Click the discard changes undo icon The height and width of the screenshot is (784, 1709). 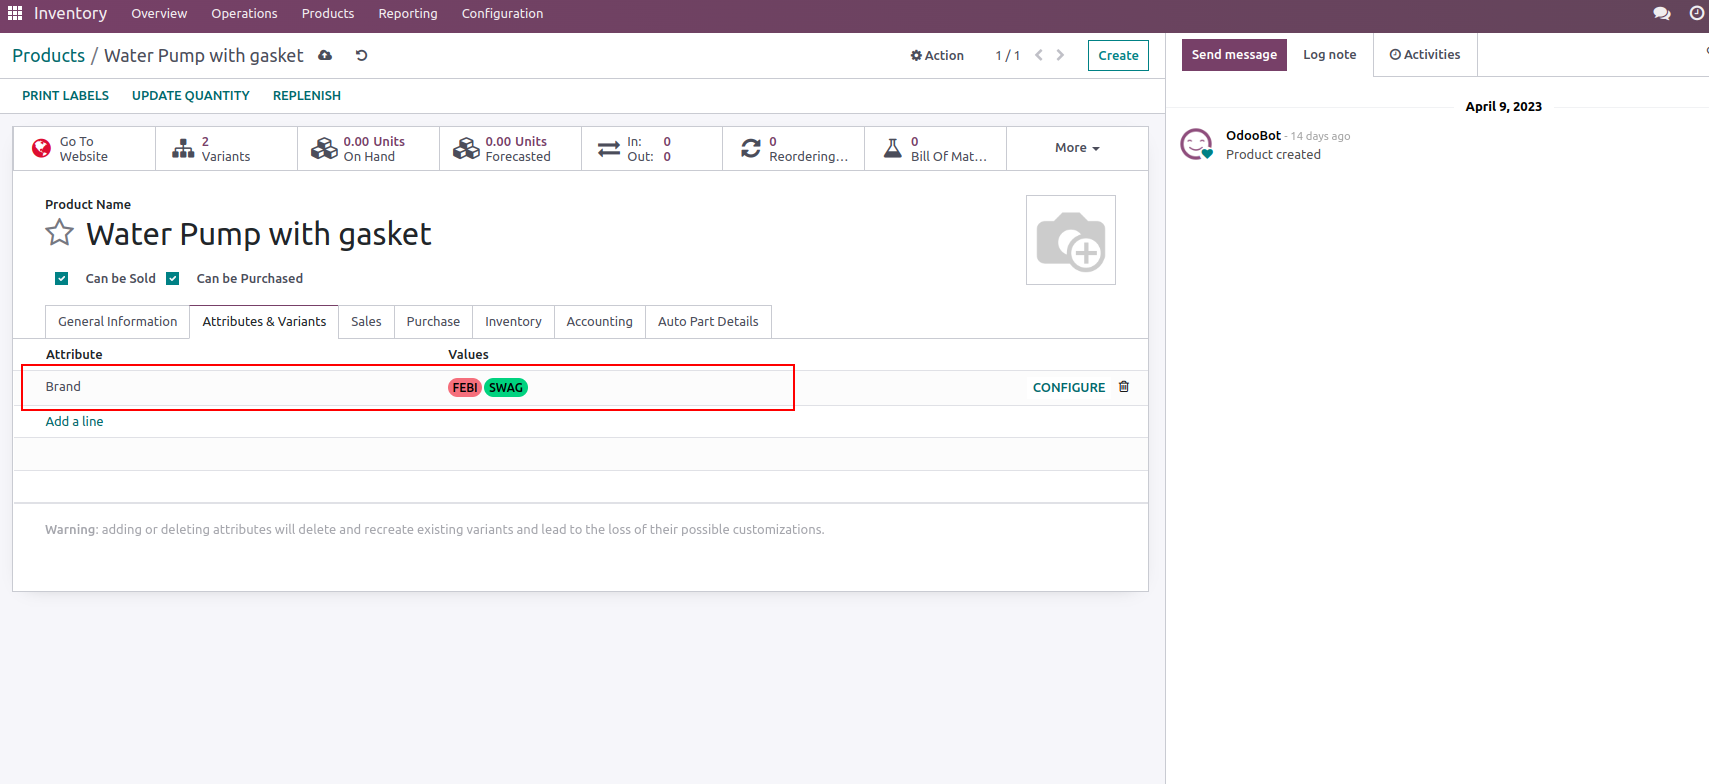[x=362, y=56]
